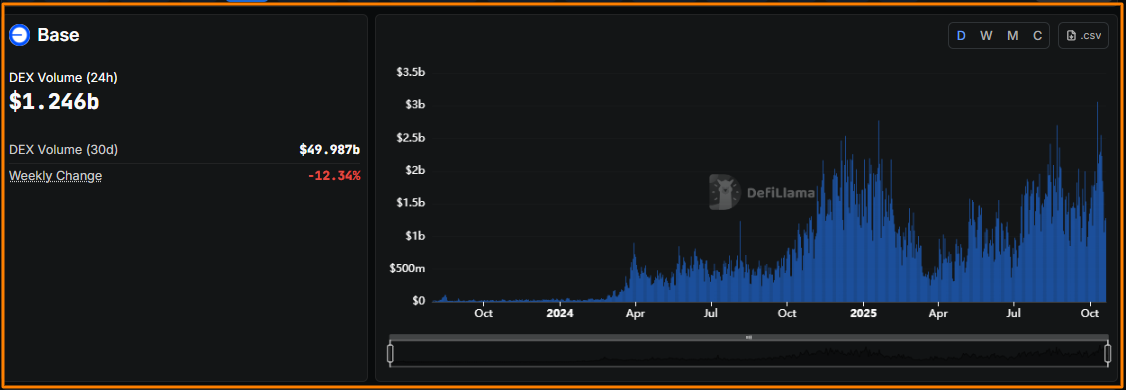Download chart data as .csv
The width and height of the screenshot is (1126, 390).
pos(1083,35)
